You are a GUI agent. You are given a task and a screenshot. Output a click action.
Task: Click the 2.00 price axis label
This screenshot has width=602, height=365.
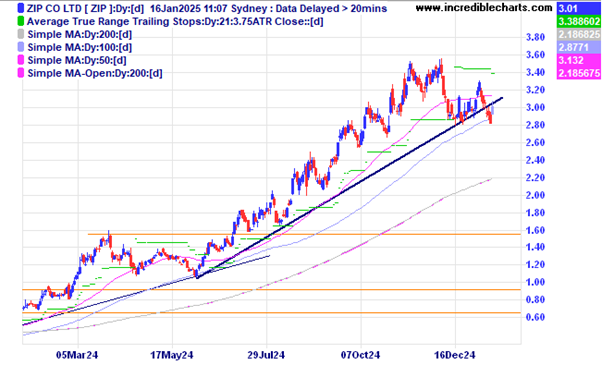535,195
